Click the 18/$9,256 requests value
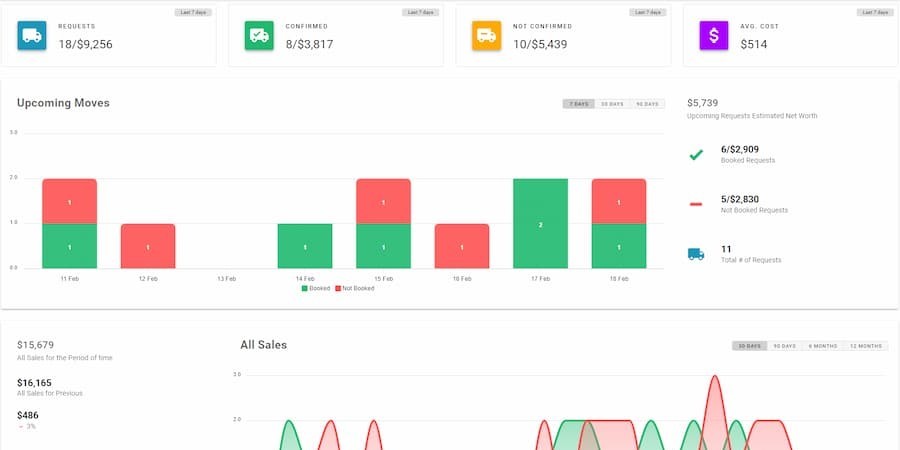Image resolution: width=900 pixels, height=450 pixels. (x=86, y=44)
